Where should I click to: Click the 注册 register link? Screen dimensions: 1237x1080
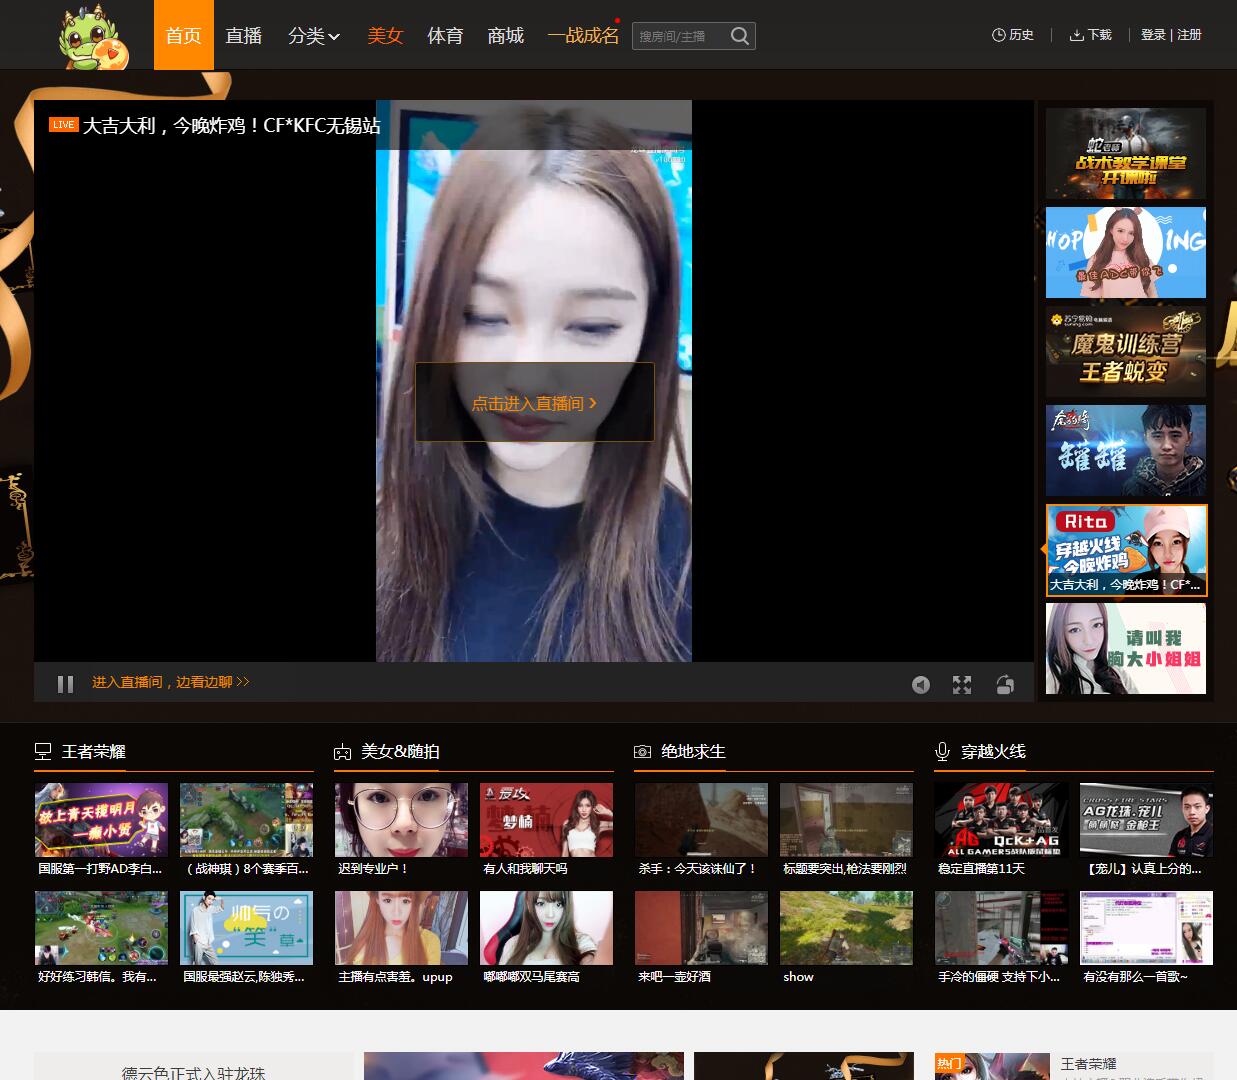tap(1190, 35)
